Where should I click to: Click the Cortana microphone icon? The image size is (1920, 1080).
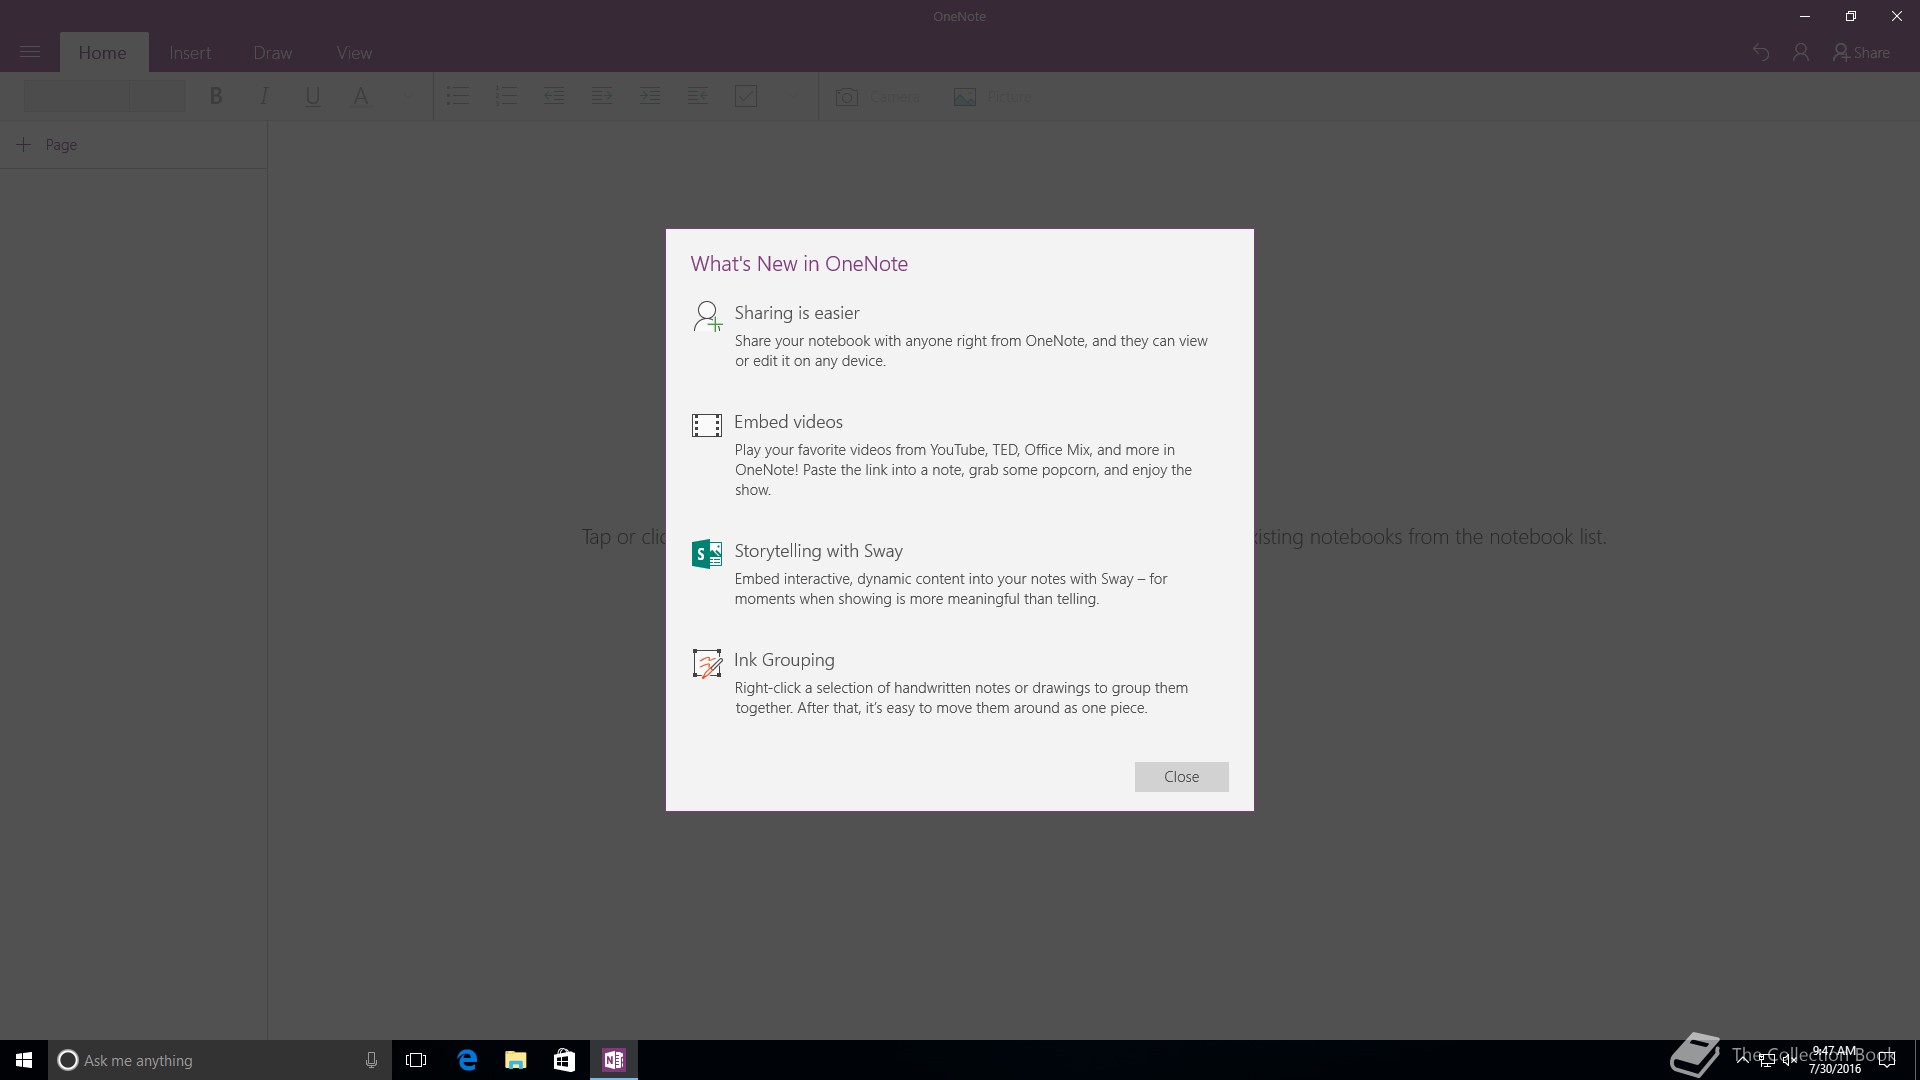point(371,1060)
